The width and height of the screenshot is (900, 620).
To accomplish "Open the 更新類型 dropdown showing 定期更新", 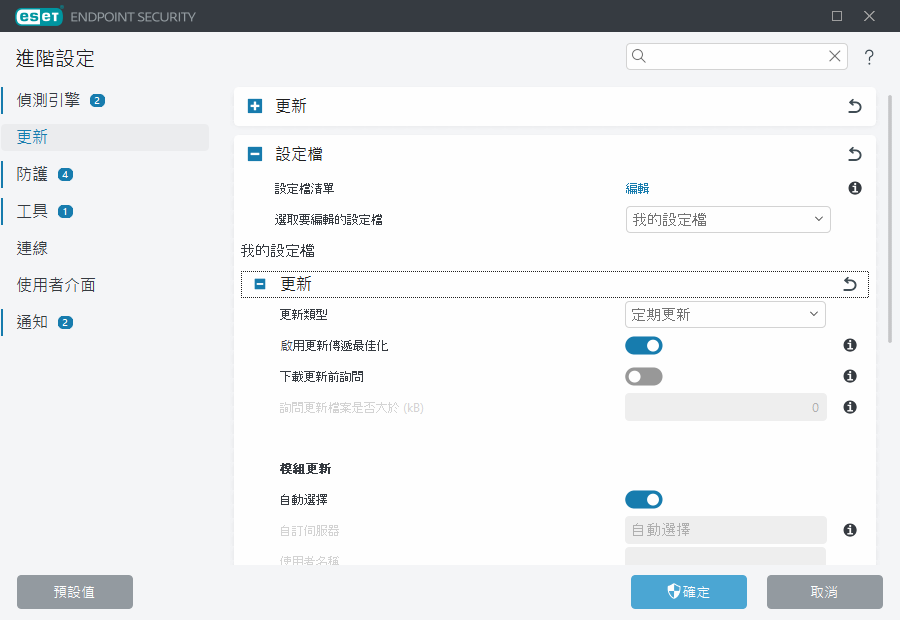I will coord(725,315).
